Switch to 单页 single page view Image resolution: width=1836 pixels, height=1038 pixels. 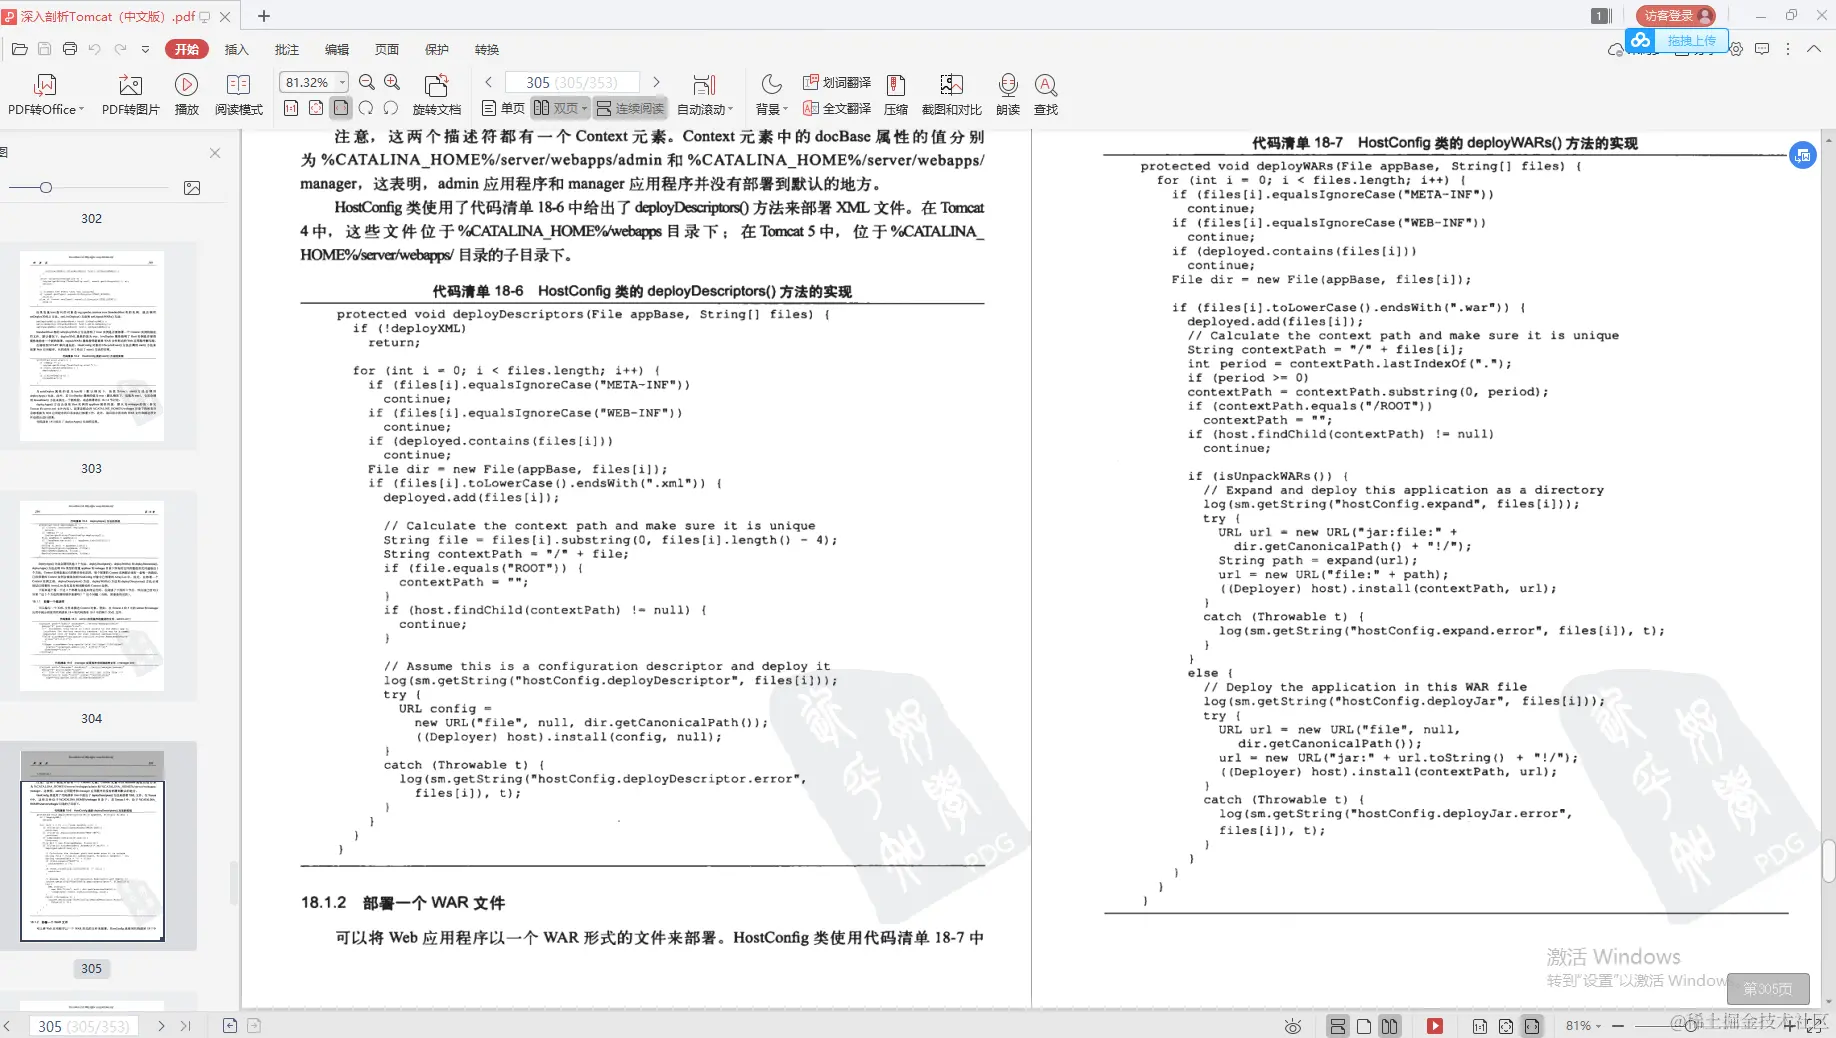[503, 108]
